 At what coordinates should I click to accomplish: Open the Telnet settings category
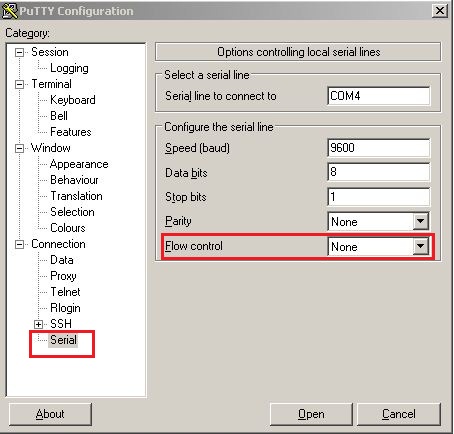point(65,292)
